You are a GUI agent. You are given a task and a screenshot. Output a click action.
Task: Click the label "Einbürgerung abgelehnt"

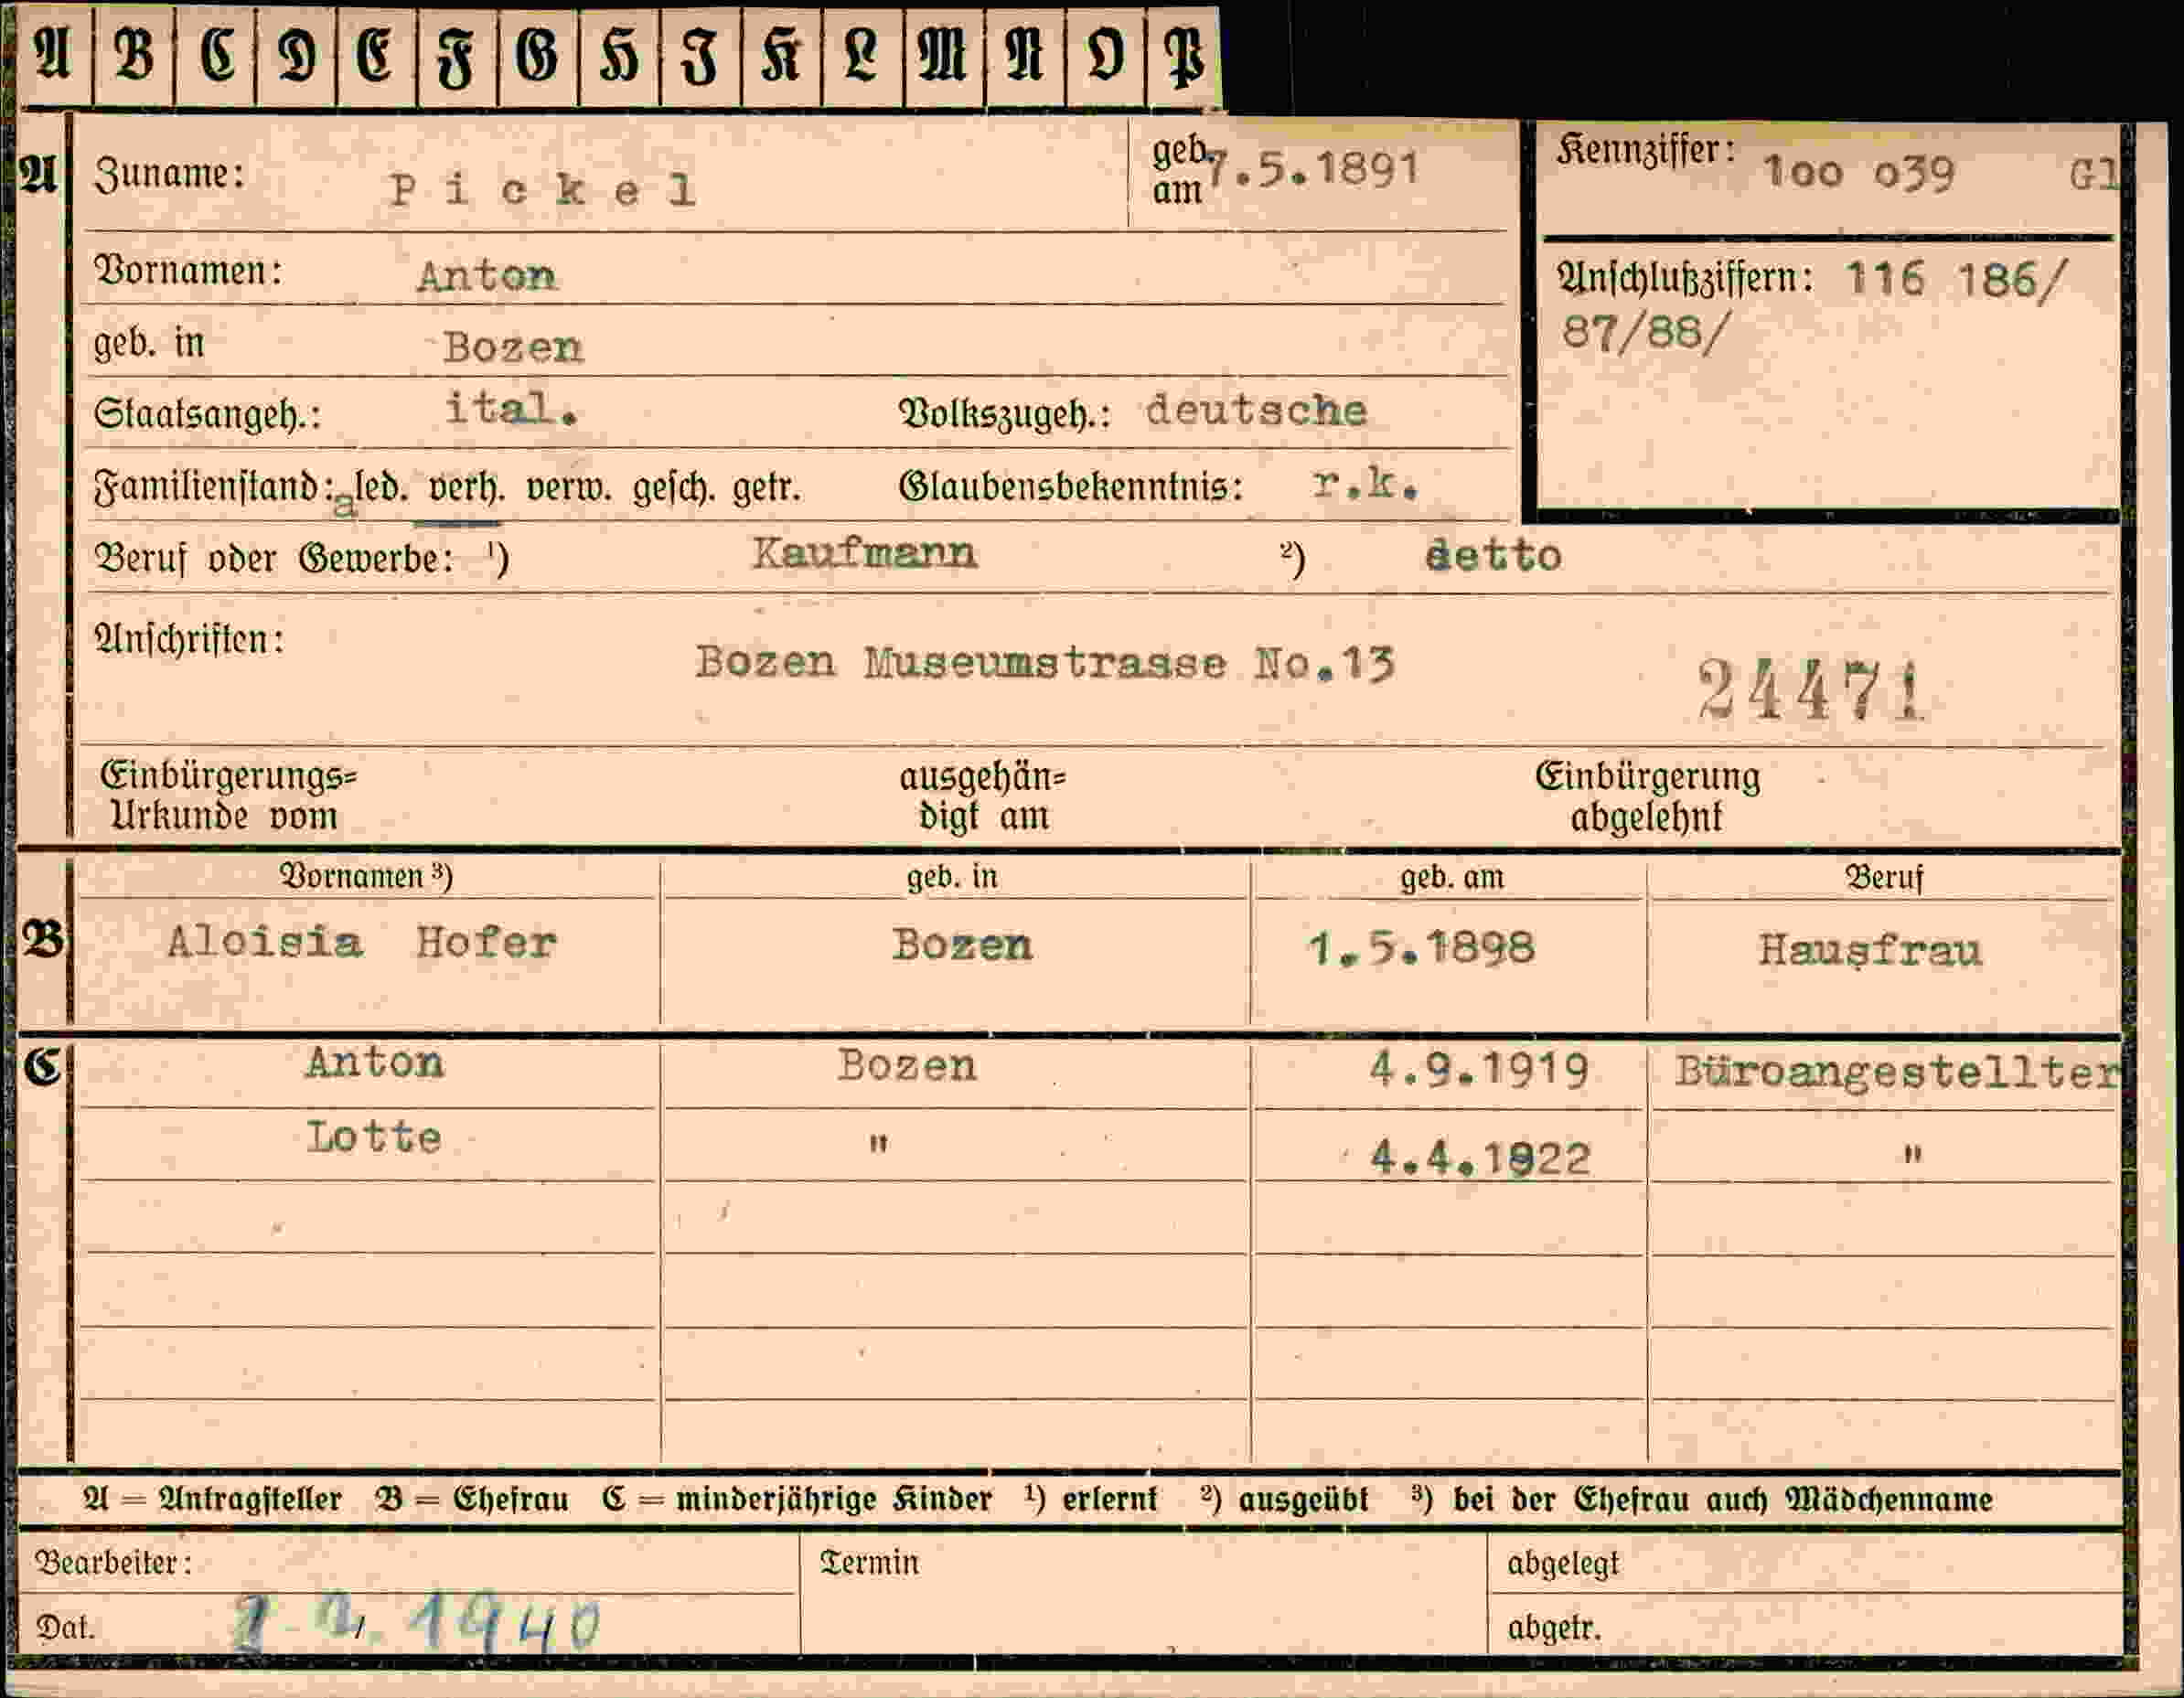(x=1647, y=797)
